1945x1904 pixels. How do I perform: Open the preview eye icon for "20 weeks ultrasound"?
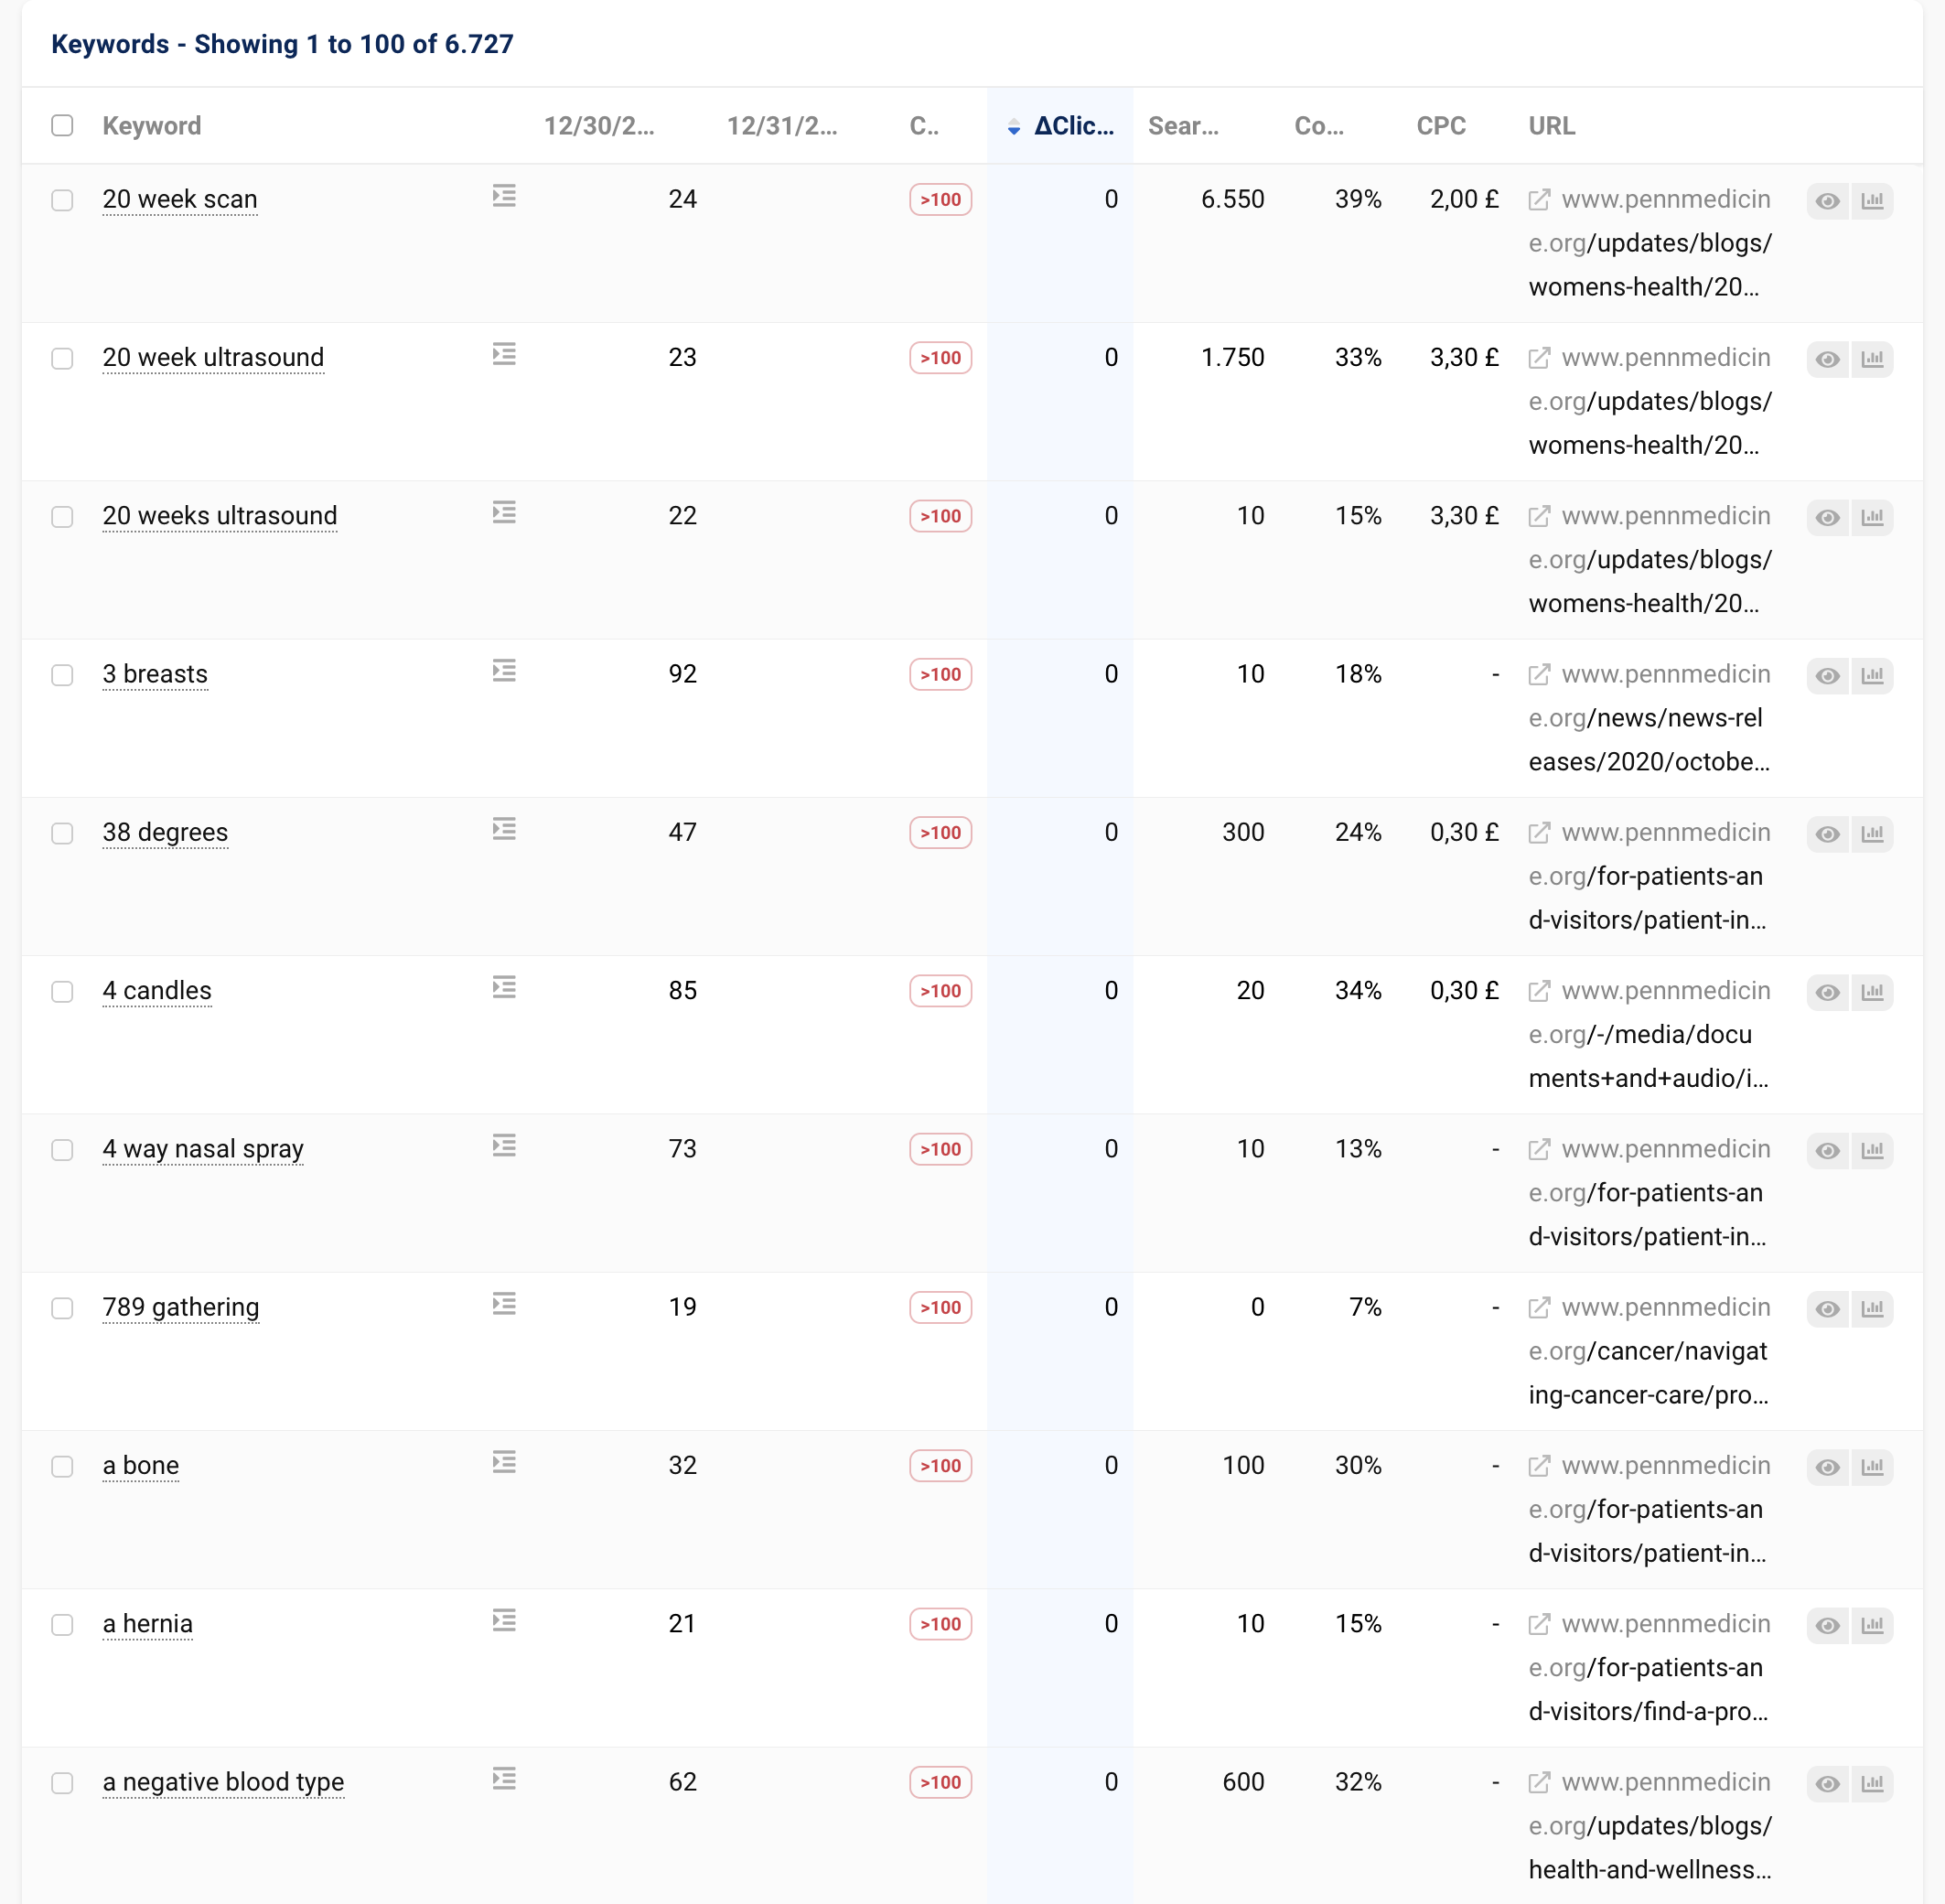1828,517
